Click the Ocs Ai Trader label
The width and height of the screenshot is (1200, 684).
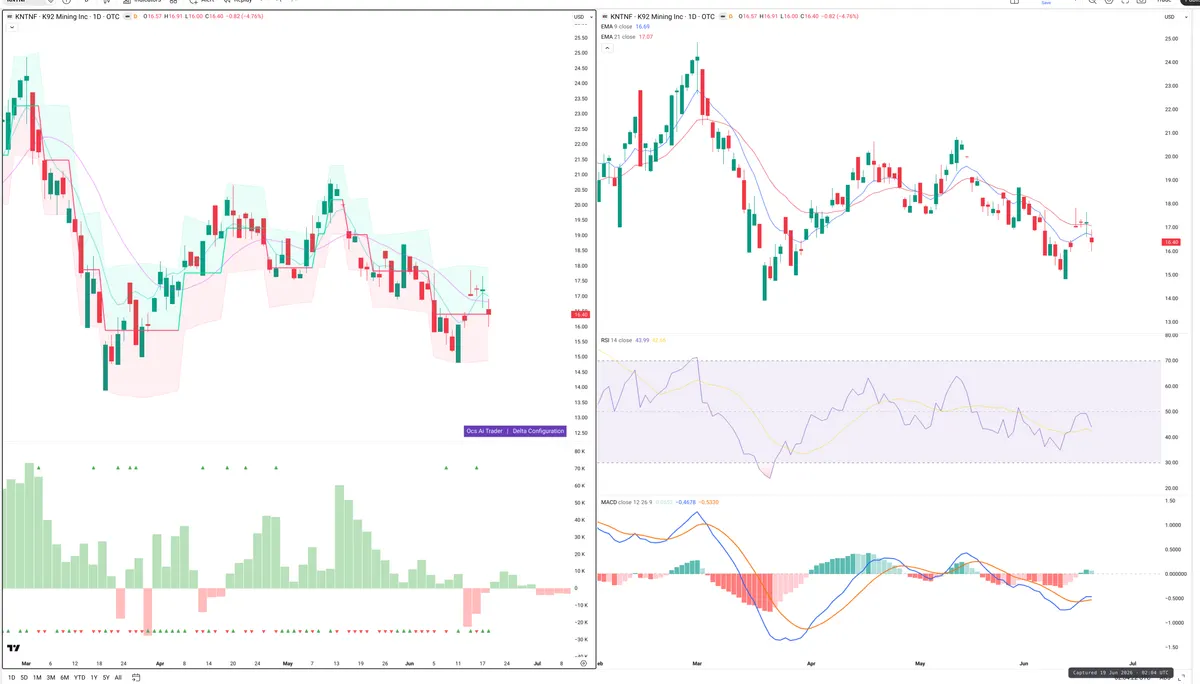487,431
